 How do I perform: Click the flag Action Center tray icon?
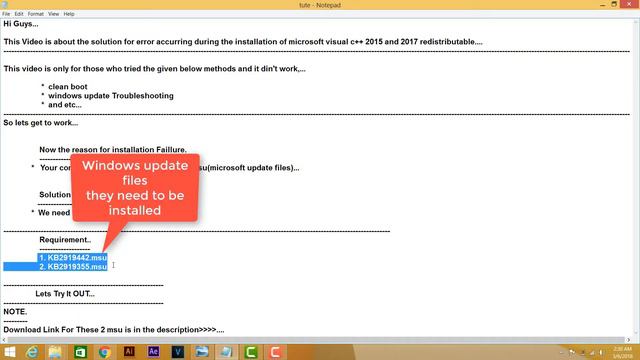click(572, 352)
